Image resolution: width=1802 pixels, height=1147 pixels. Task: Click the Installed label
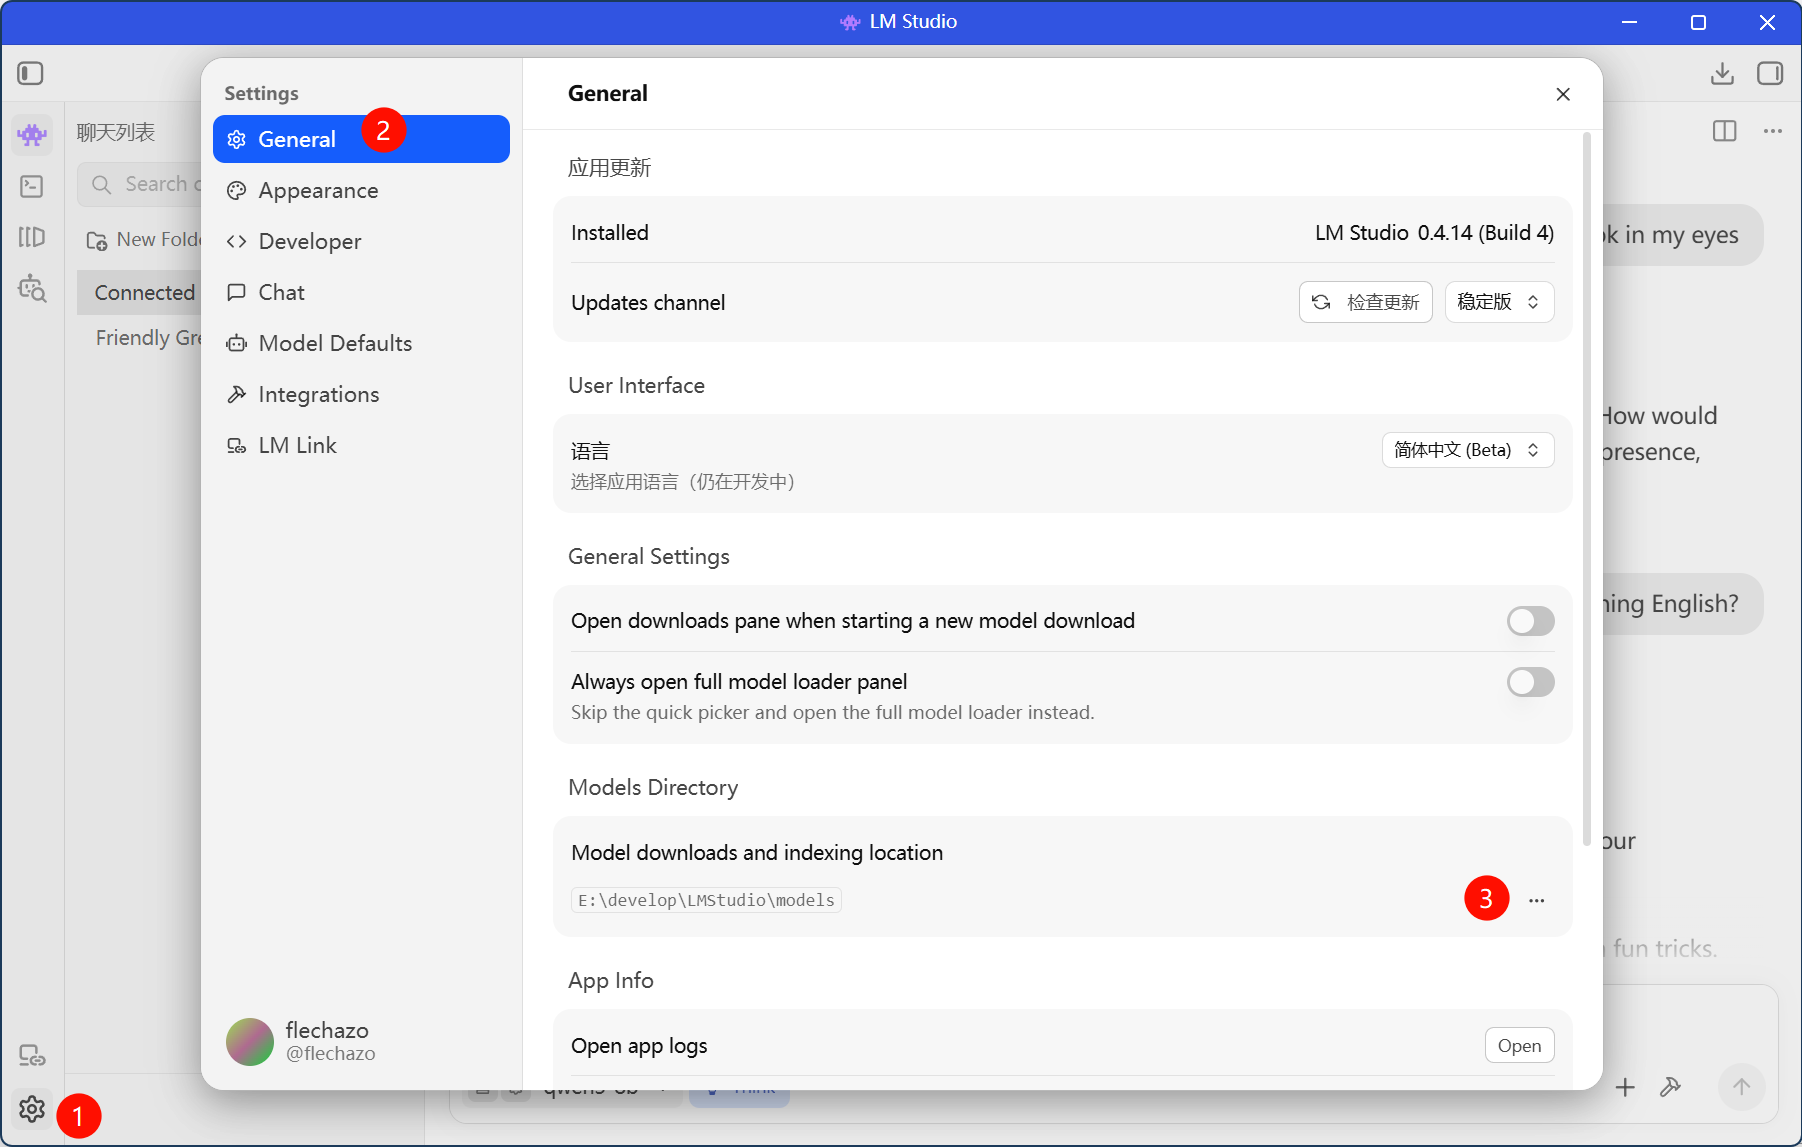[x=610, y=233]
